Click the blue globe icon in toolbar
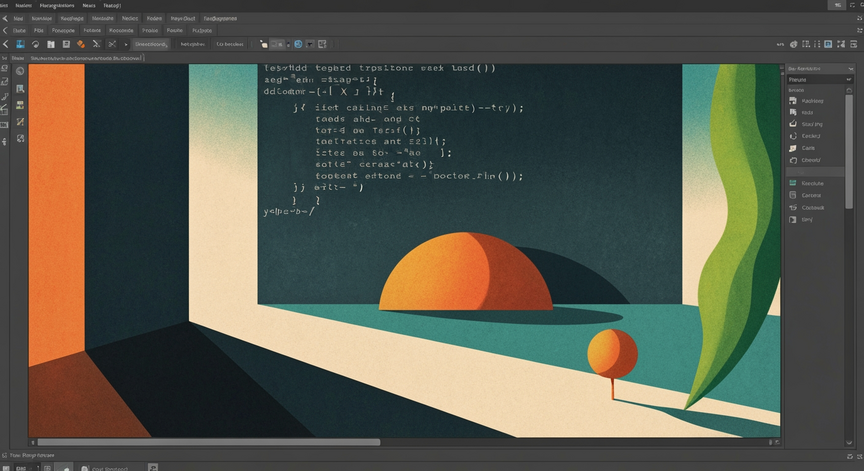Viewport: 864px width, 471px height. (298, 44)
